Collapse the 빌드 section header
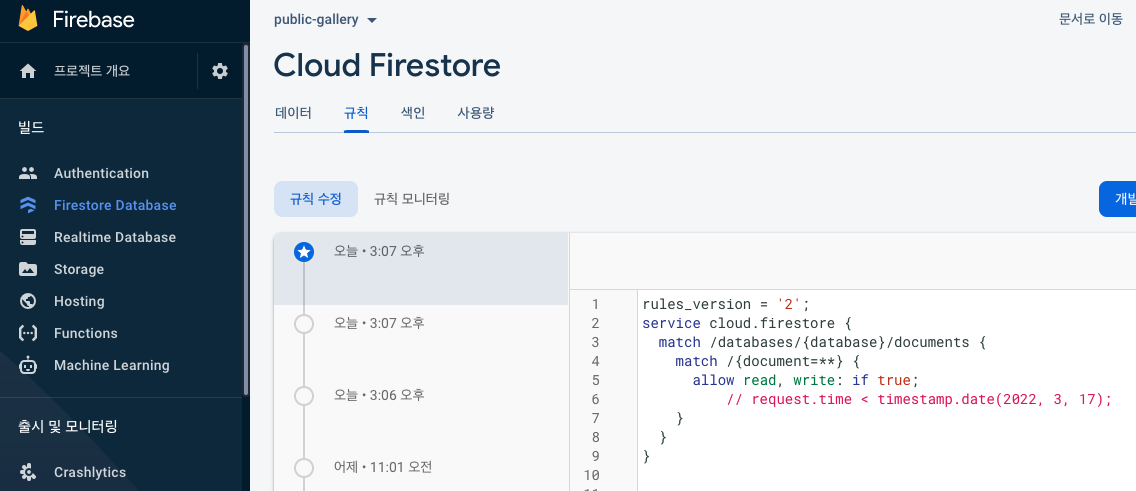The height and width of the screenshot is (491, 1136). pyautogui.click(x=31, y=128)
